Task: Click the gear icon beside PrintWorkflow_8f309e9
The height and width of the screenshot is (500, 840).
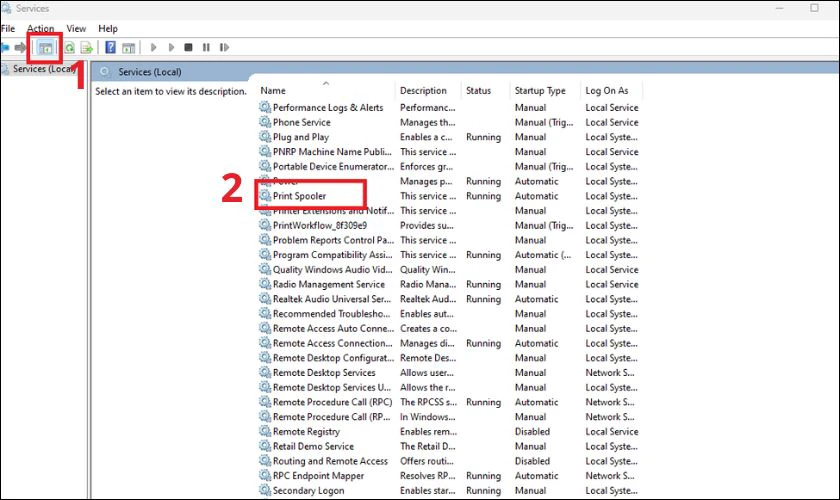Action: tap(265, 225)
